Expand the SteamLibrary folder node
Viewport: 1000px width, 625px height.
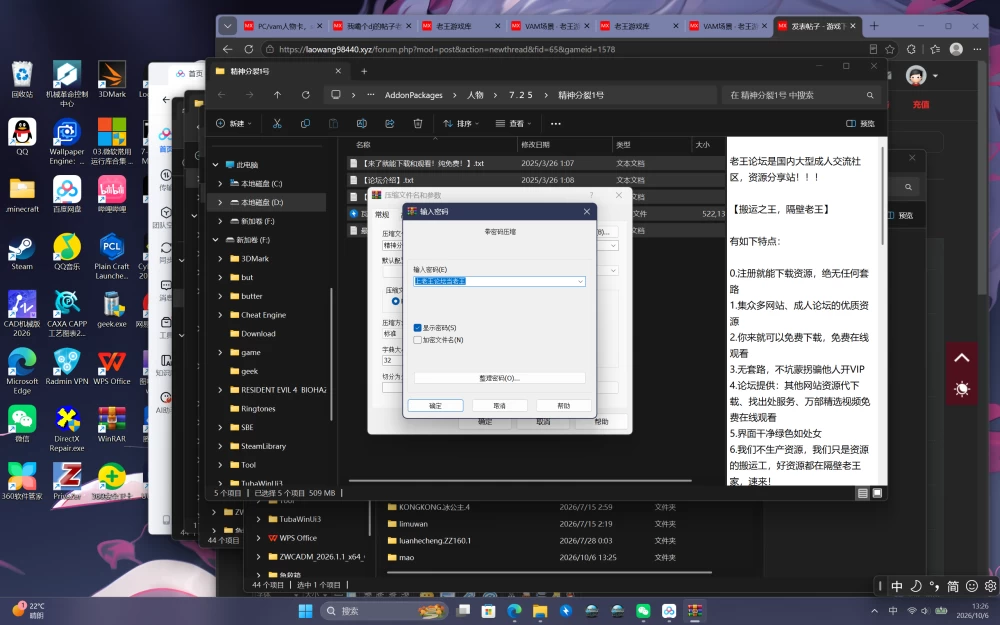click(x=221, y=446)
